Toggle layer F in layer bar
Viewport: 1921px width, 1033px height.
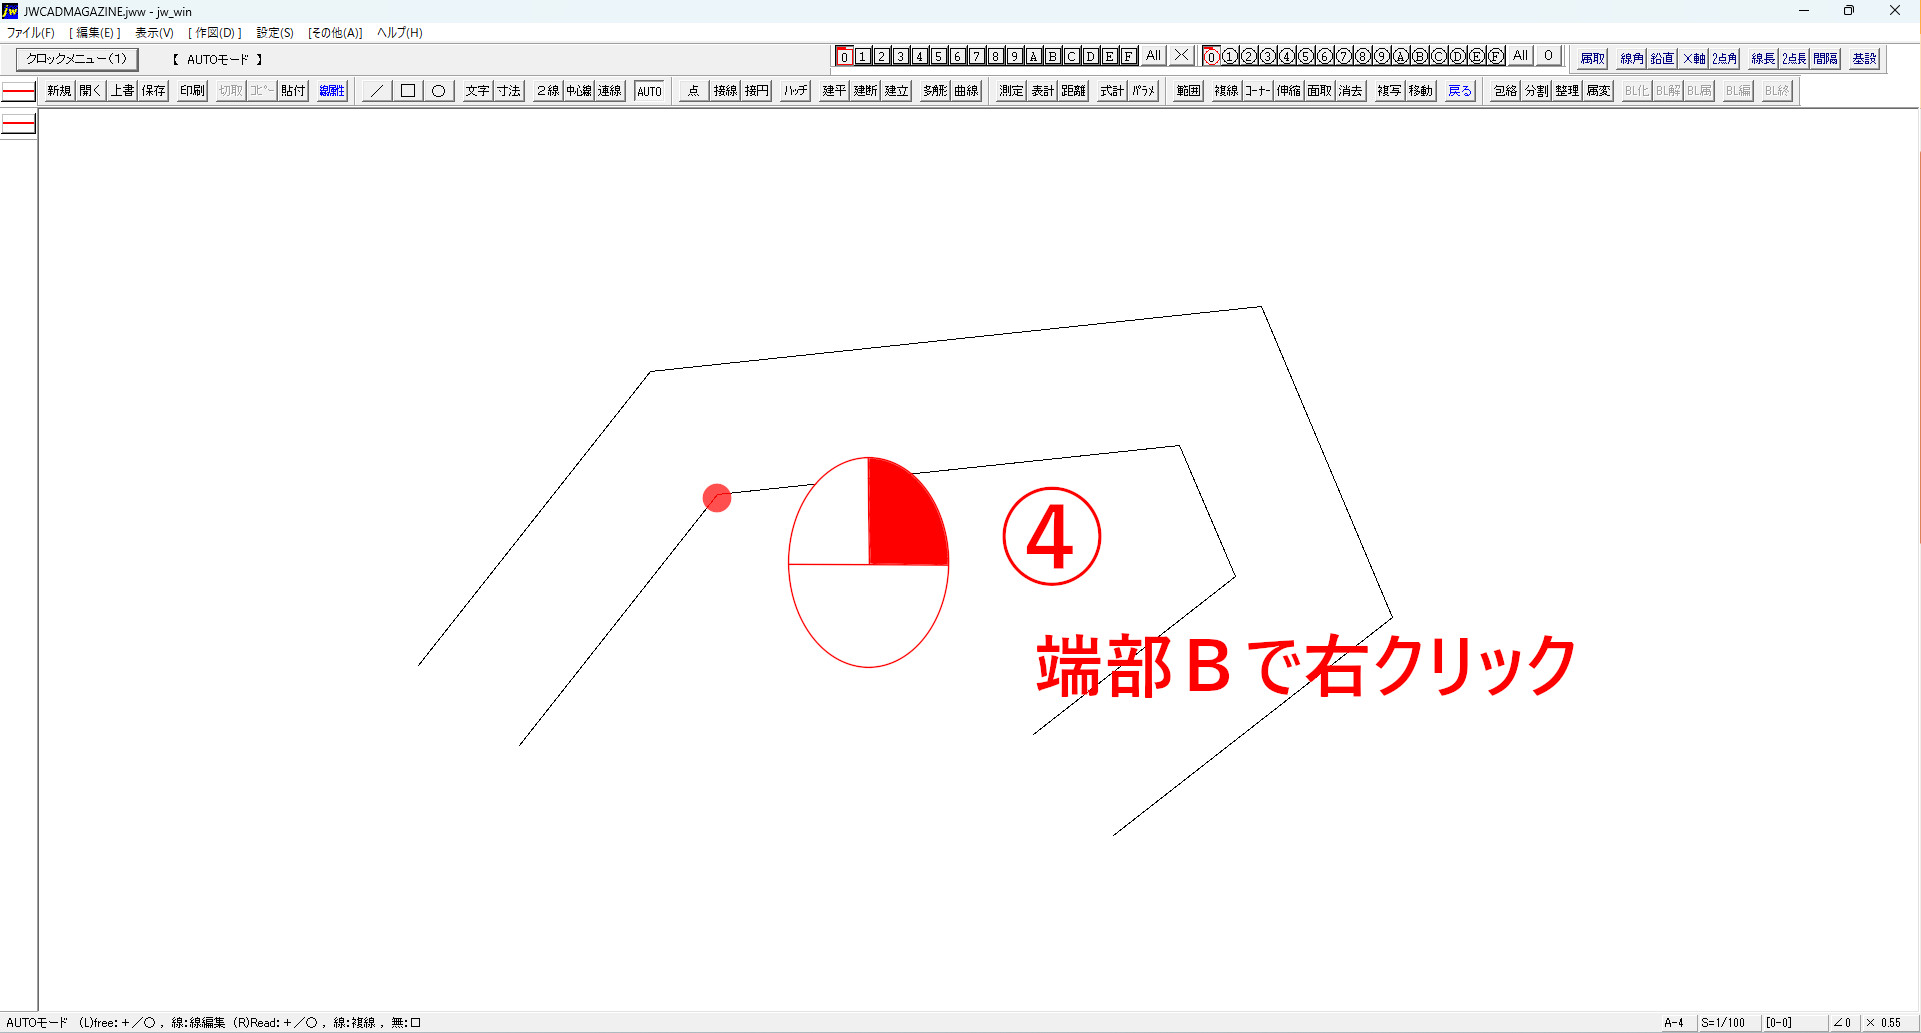coord(1129,57)
